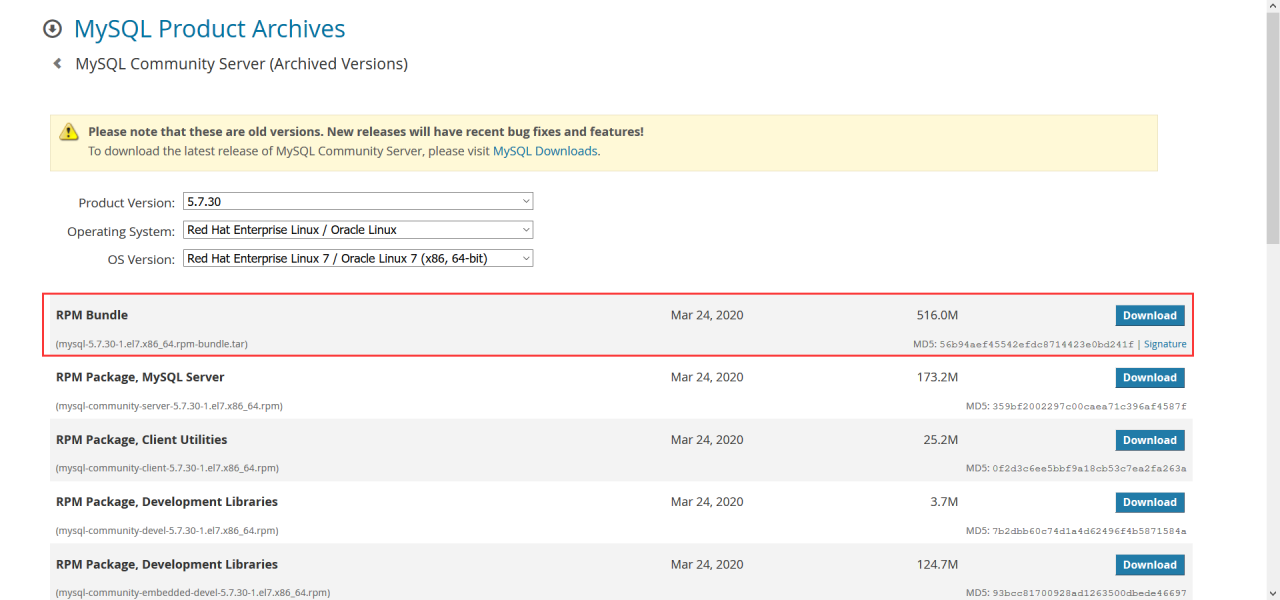The image size is (1280, 600).
Task: Click the RPM Bundle MD5 hash starting 56b94aef
Action: (x=1037, y=344)
